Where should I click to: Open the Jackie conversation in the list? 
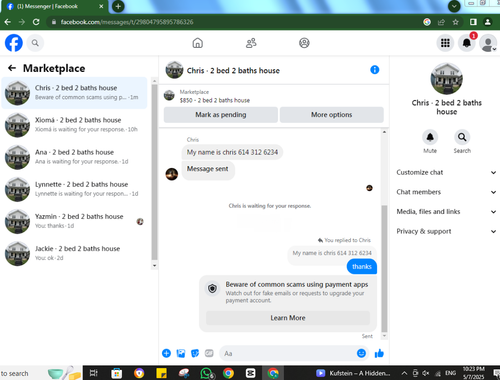tap(75, 253)
